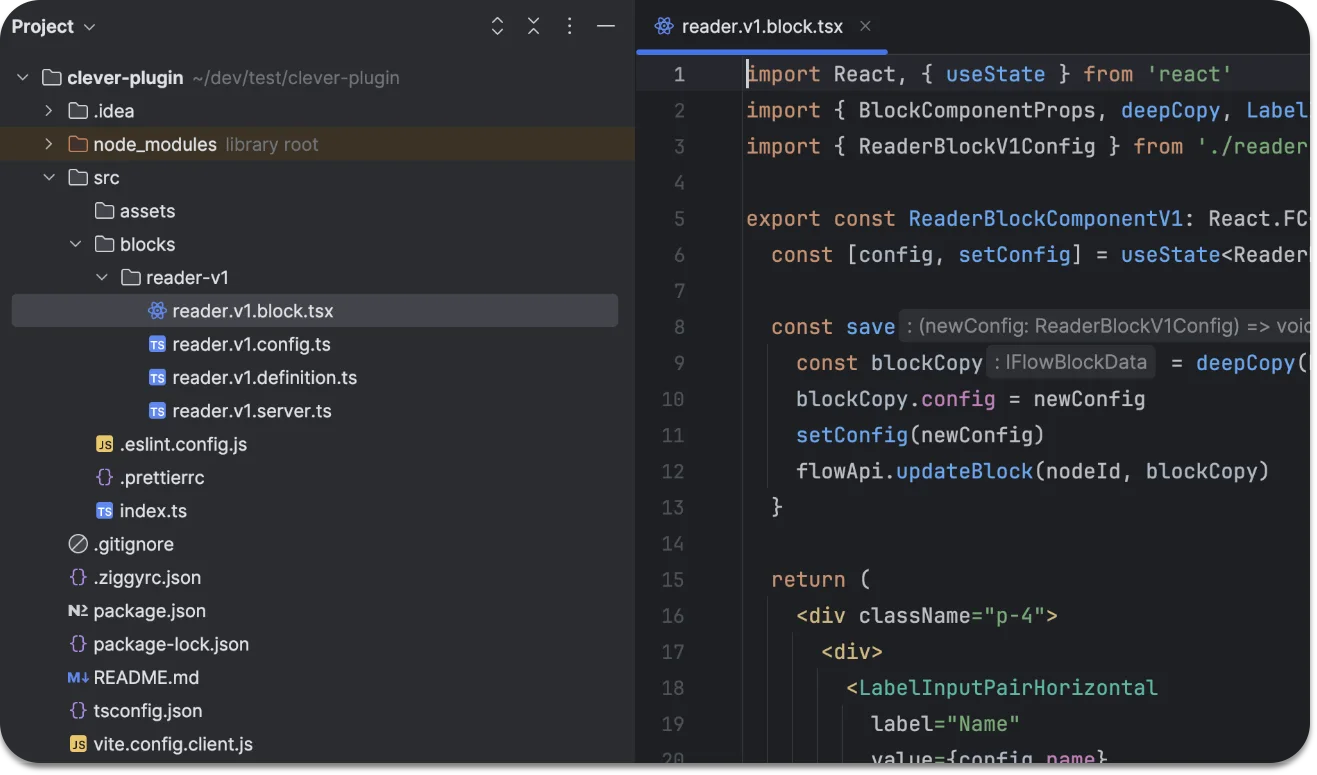The width and height of the screenshot is (1317, 775).
Task: Collapse the blocks folder
Action: coord(75,245)
